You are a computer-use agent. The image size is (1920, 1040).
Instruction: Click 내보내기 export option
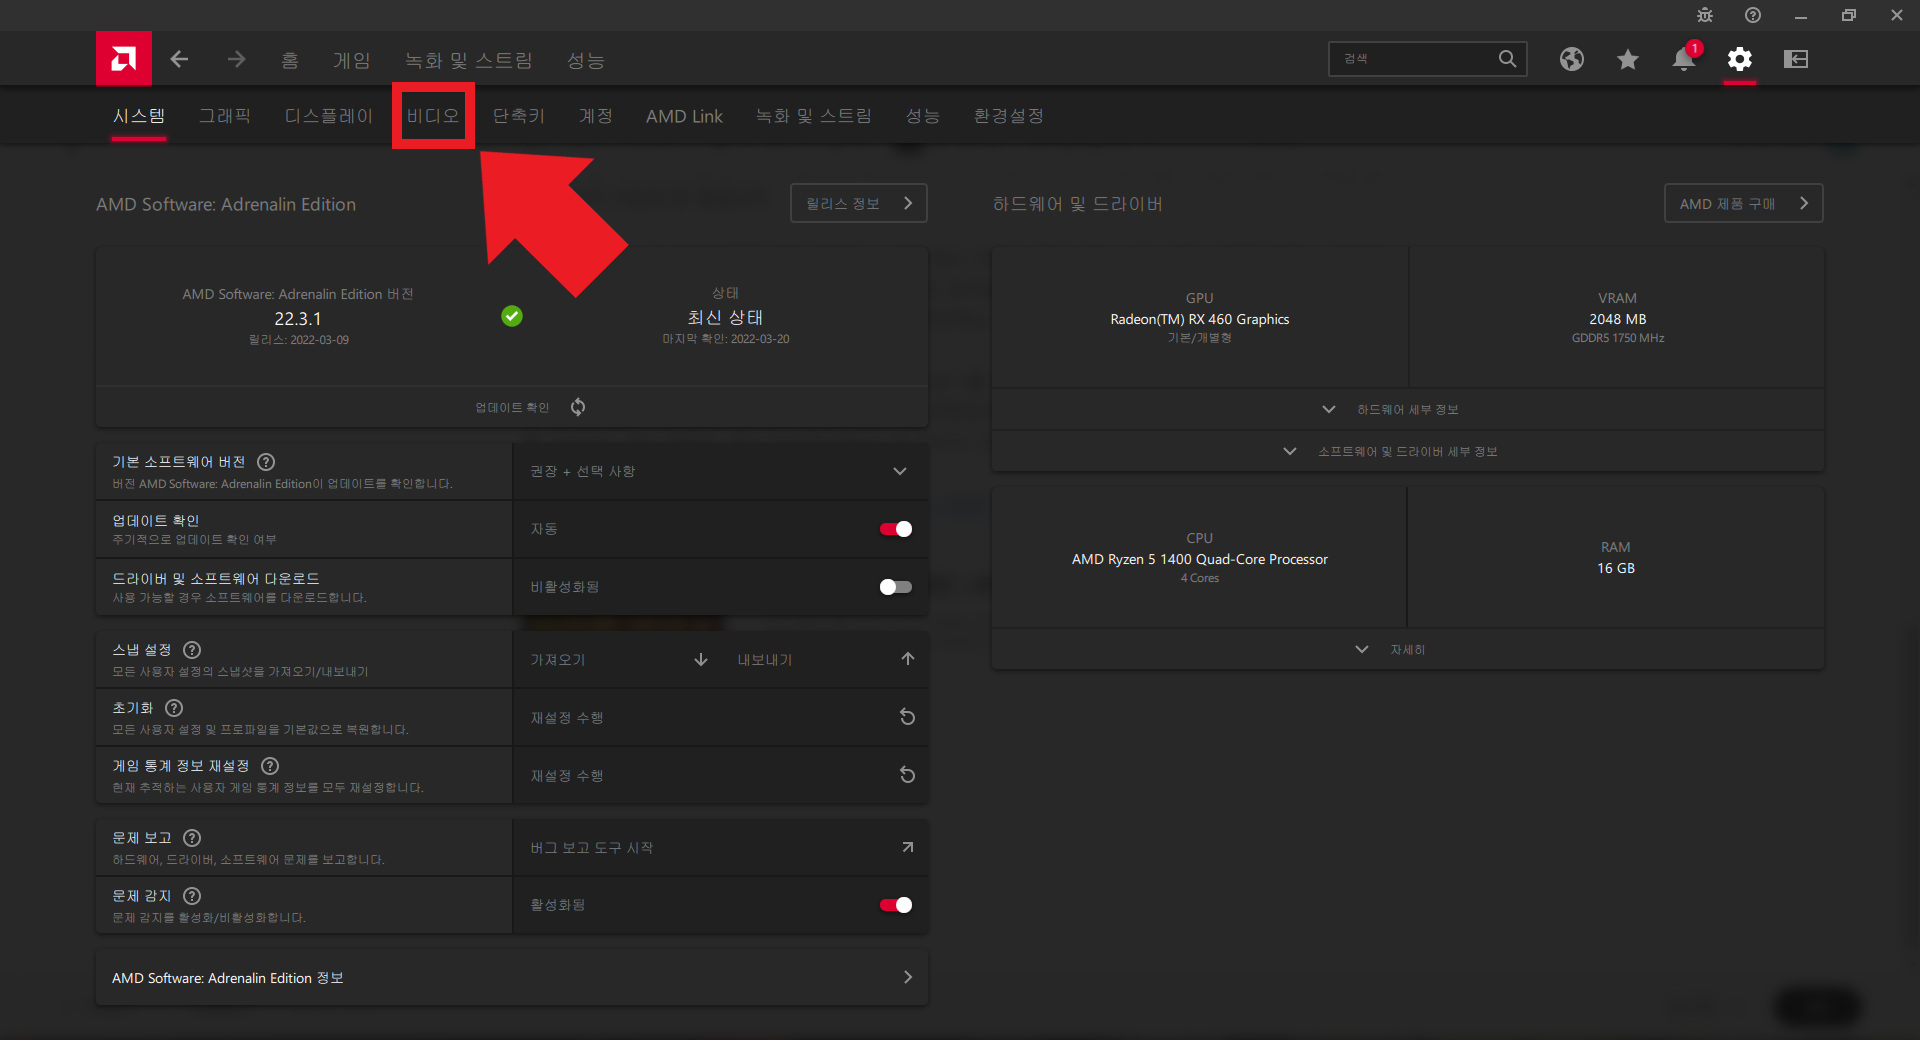[765, 660]
